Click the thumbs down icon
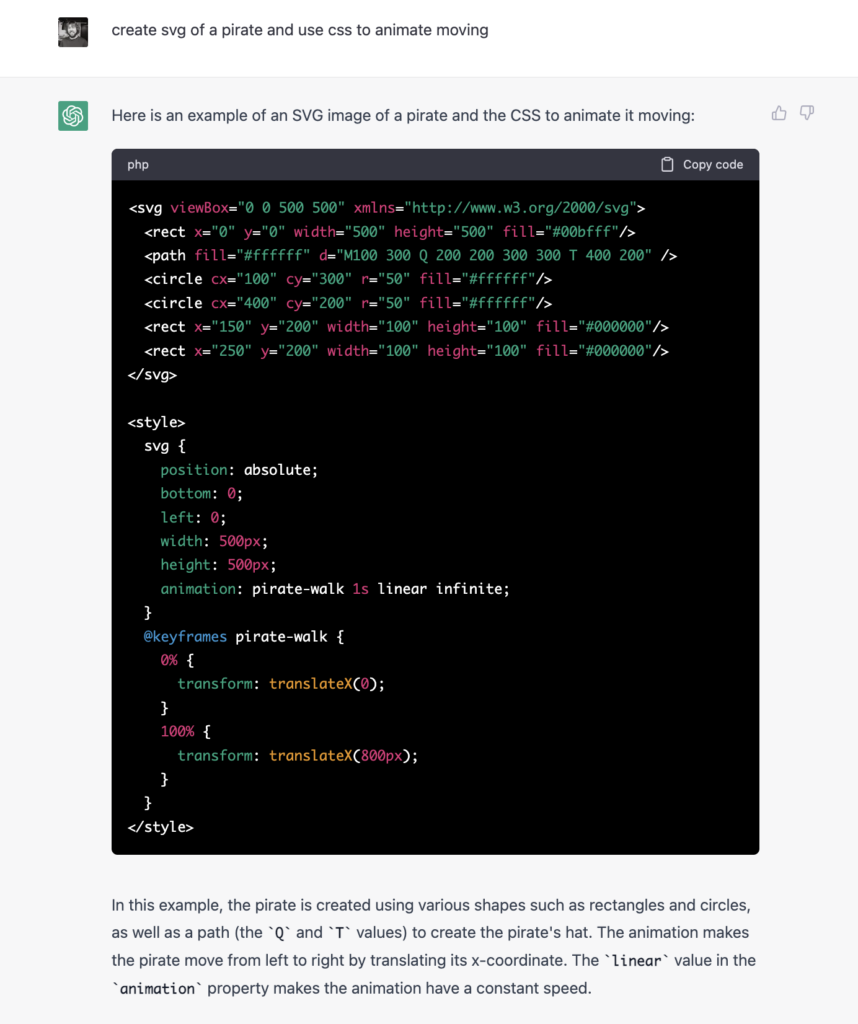Screen dimensions: 858x1024 tap(807, 114)
